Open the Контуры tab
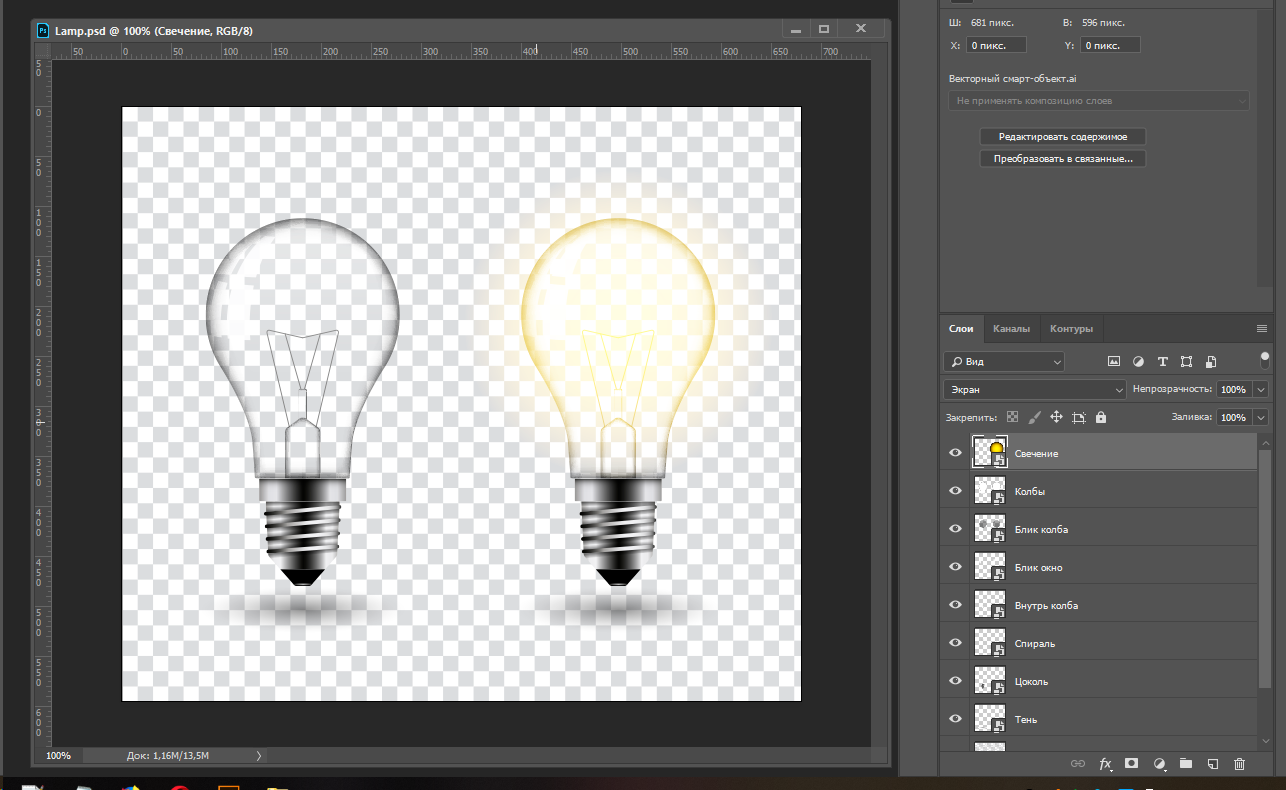Screen dimensions: 1286x790 tap(1071, 329)
